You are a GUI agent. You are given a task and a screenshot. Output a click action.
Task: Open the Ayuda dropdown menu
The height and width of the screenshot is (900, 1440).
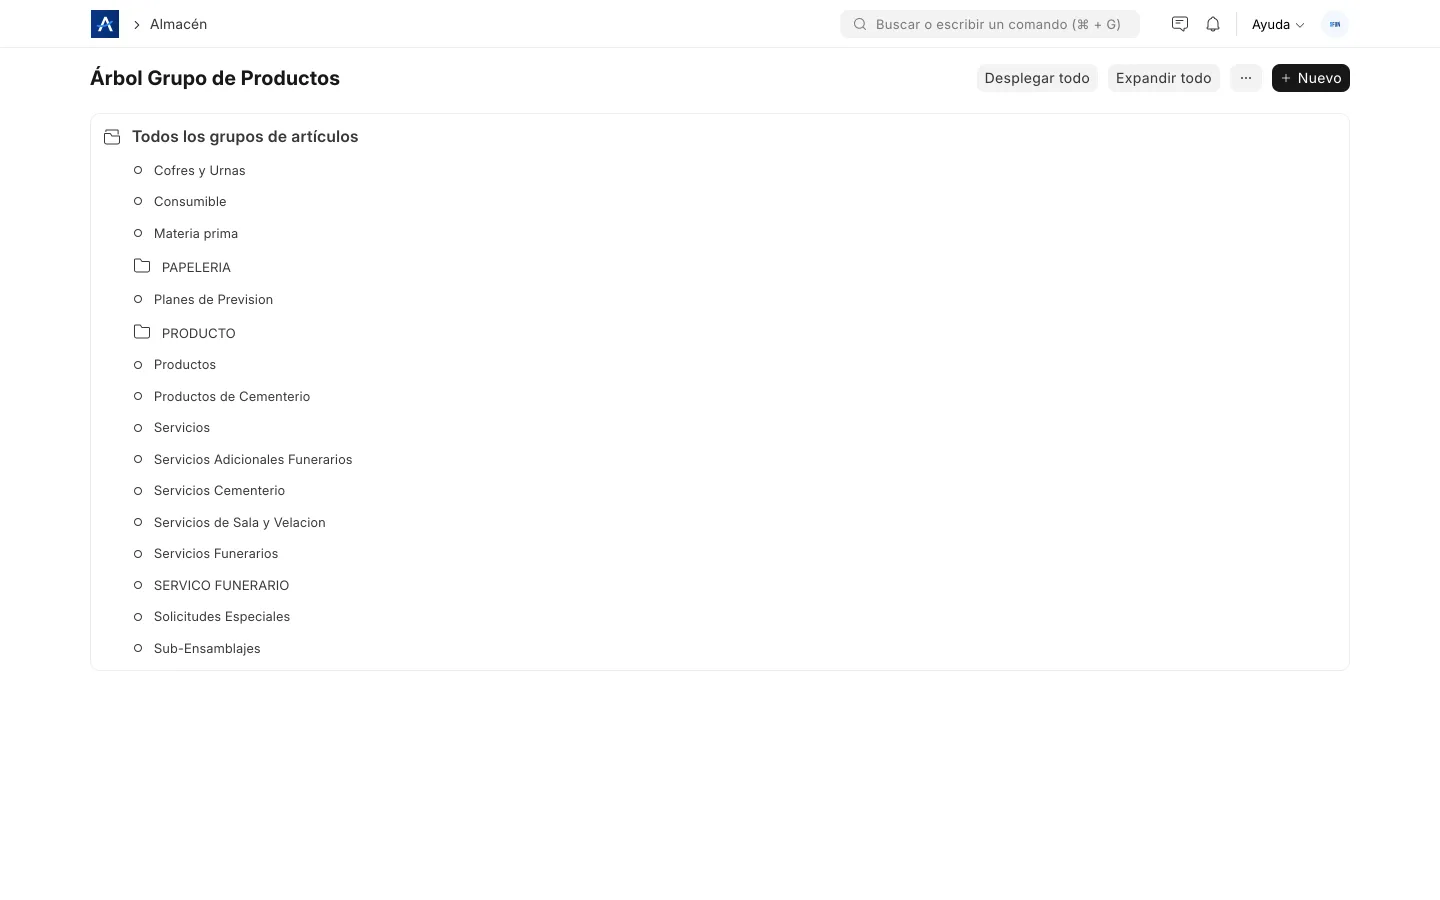(1278, 24)
